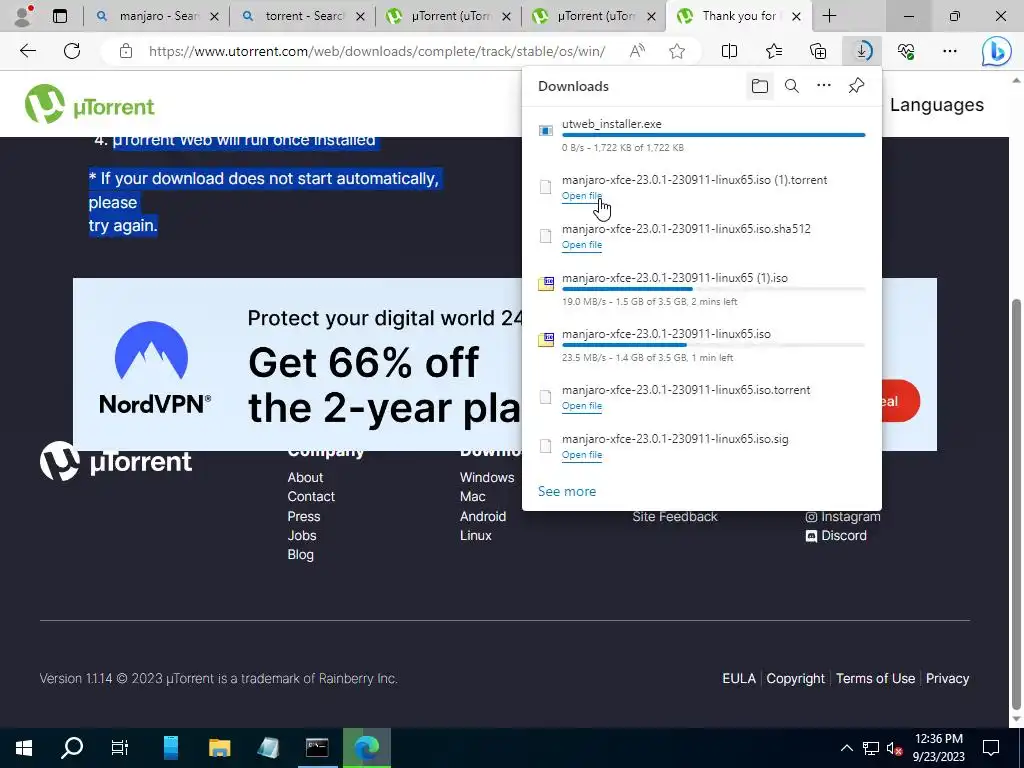Pin the Downloads panel
Viewport: 1024px width, 768px height.
(x=856, y=86)
